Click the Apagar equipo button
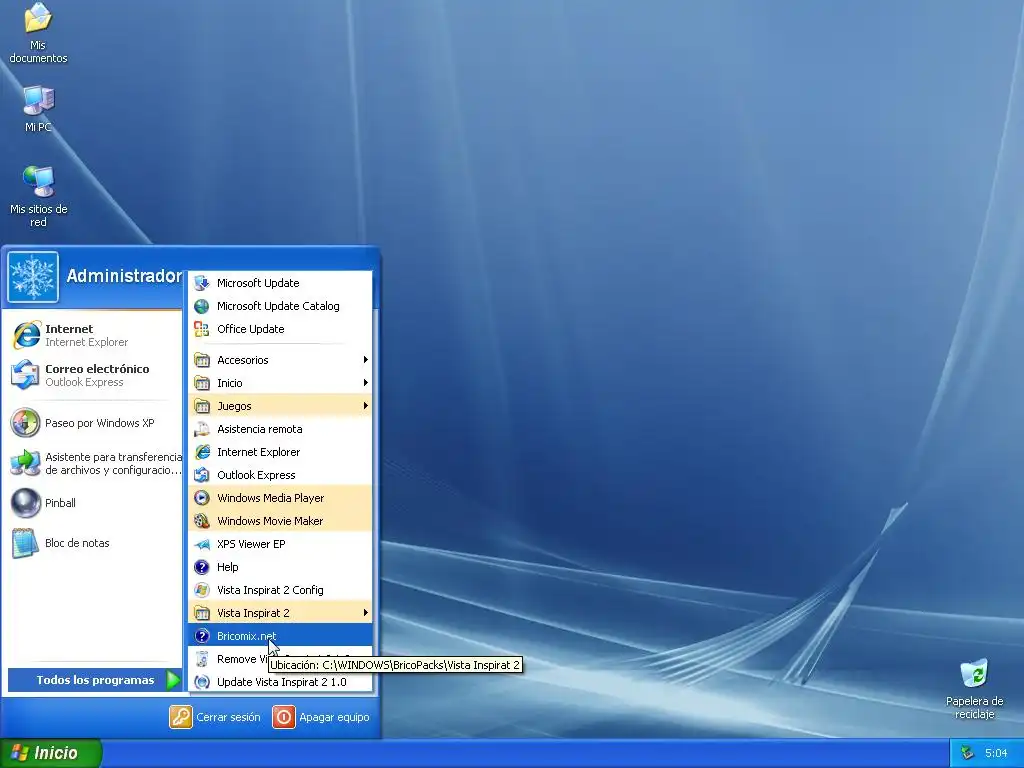Viewport: 1024px width, 768px height. click(321, 717)
